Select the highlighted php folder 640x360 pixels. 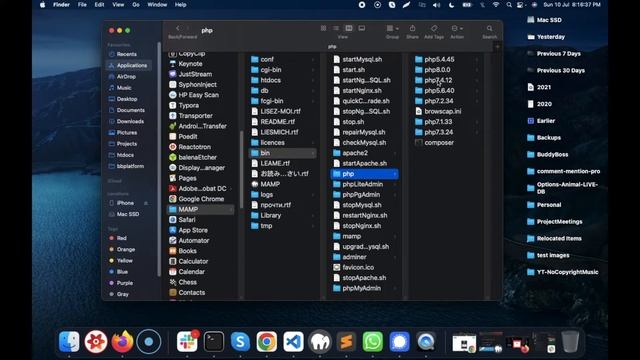[x=364, y=174]
